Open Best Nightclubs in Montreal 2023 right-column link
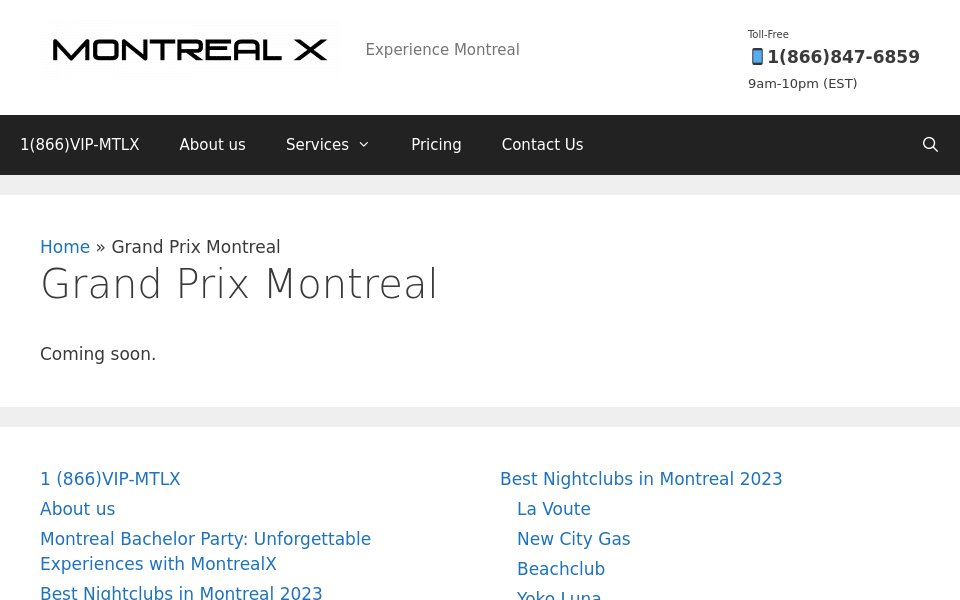Image resolution: width=960 pixels, height=600 pixels. (x=641, y=479)
